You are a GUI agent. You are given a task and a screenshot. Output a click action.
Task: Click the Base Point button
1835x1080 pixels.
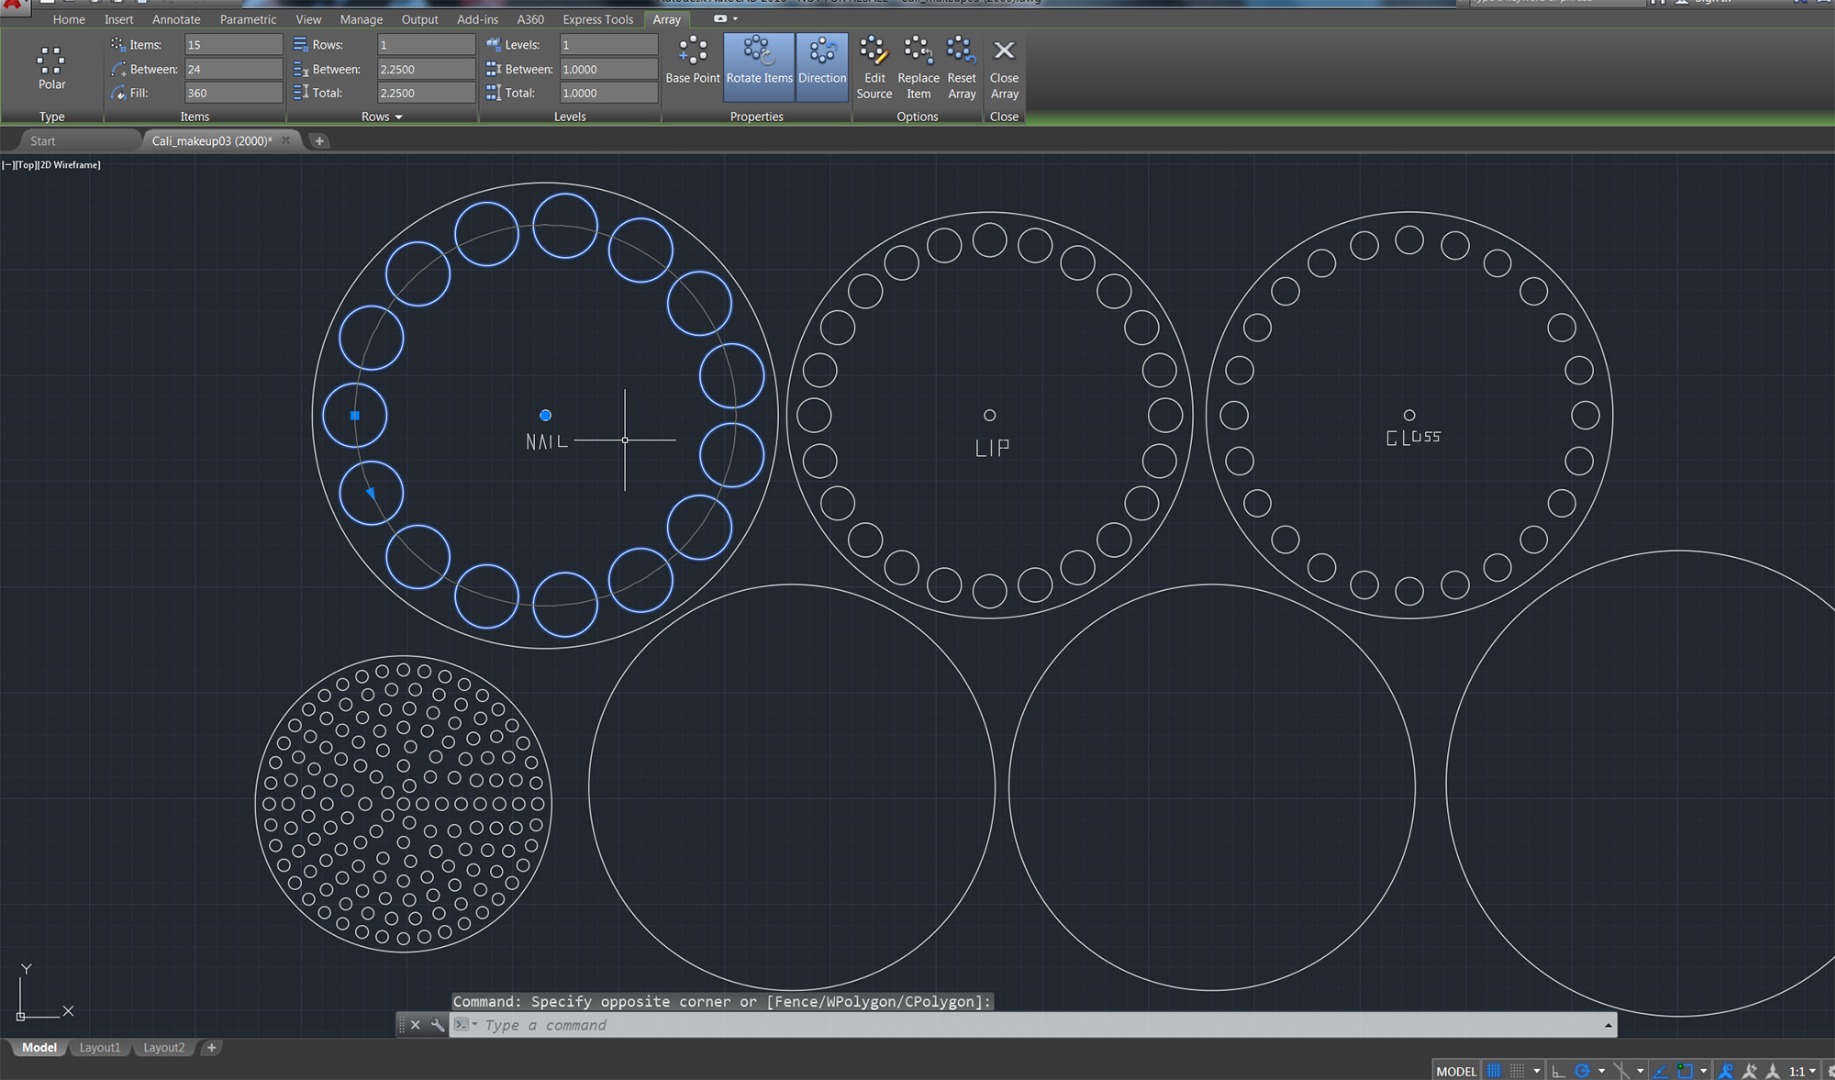click(692, 61)
